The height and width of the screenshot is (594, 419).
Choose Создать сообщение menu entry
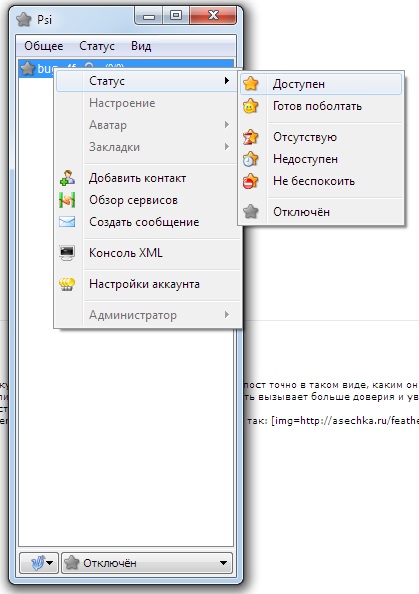[x=148, y=222]
